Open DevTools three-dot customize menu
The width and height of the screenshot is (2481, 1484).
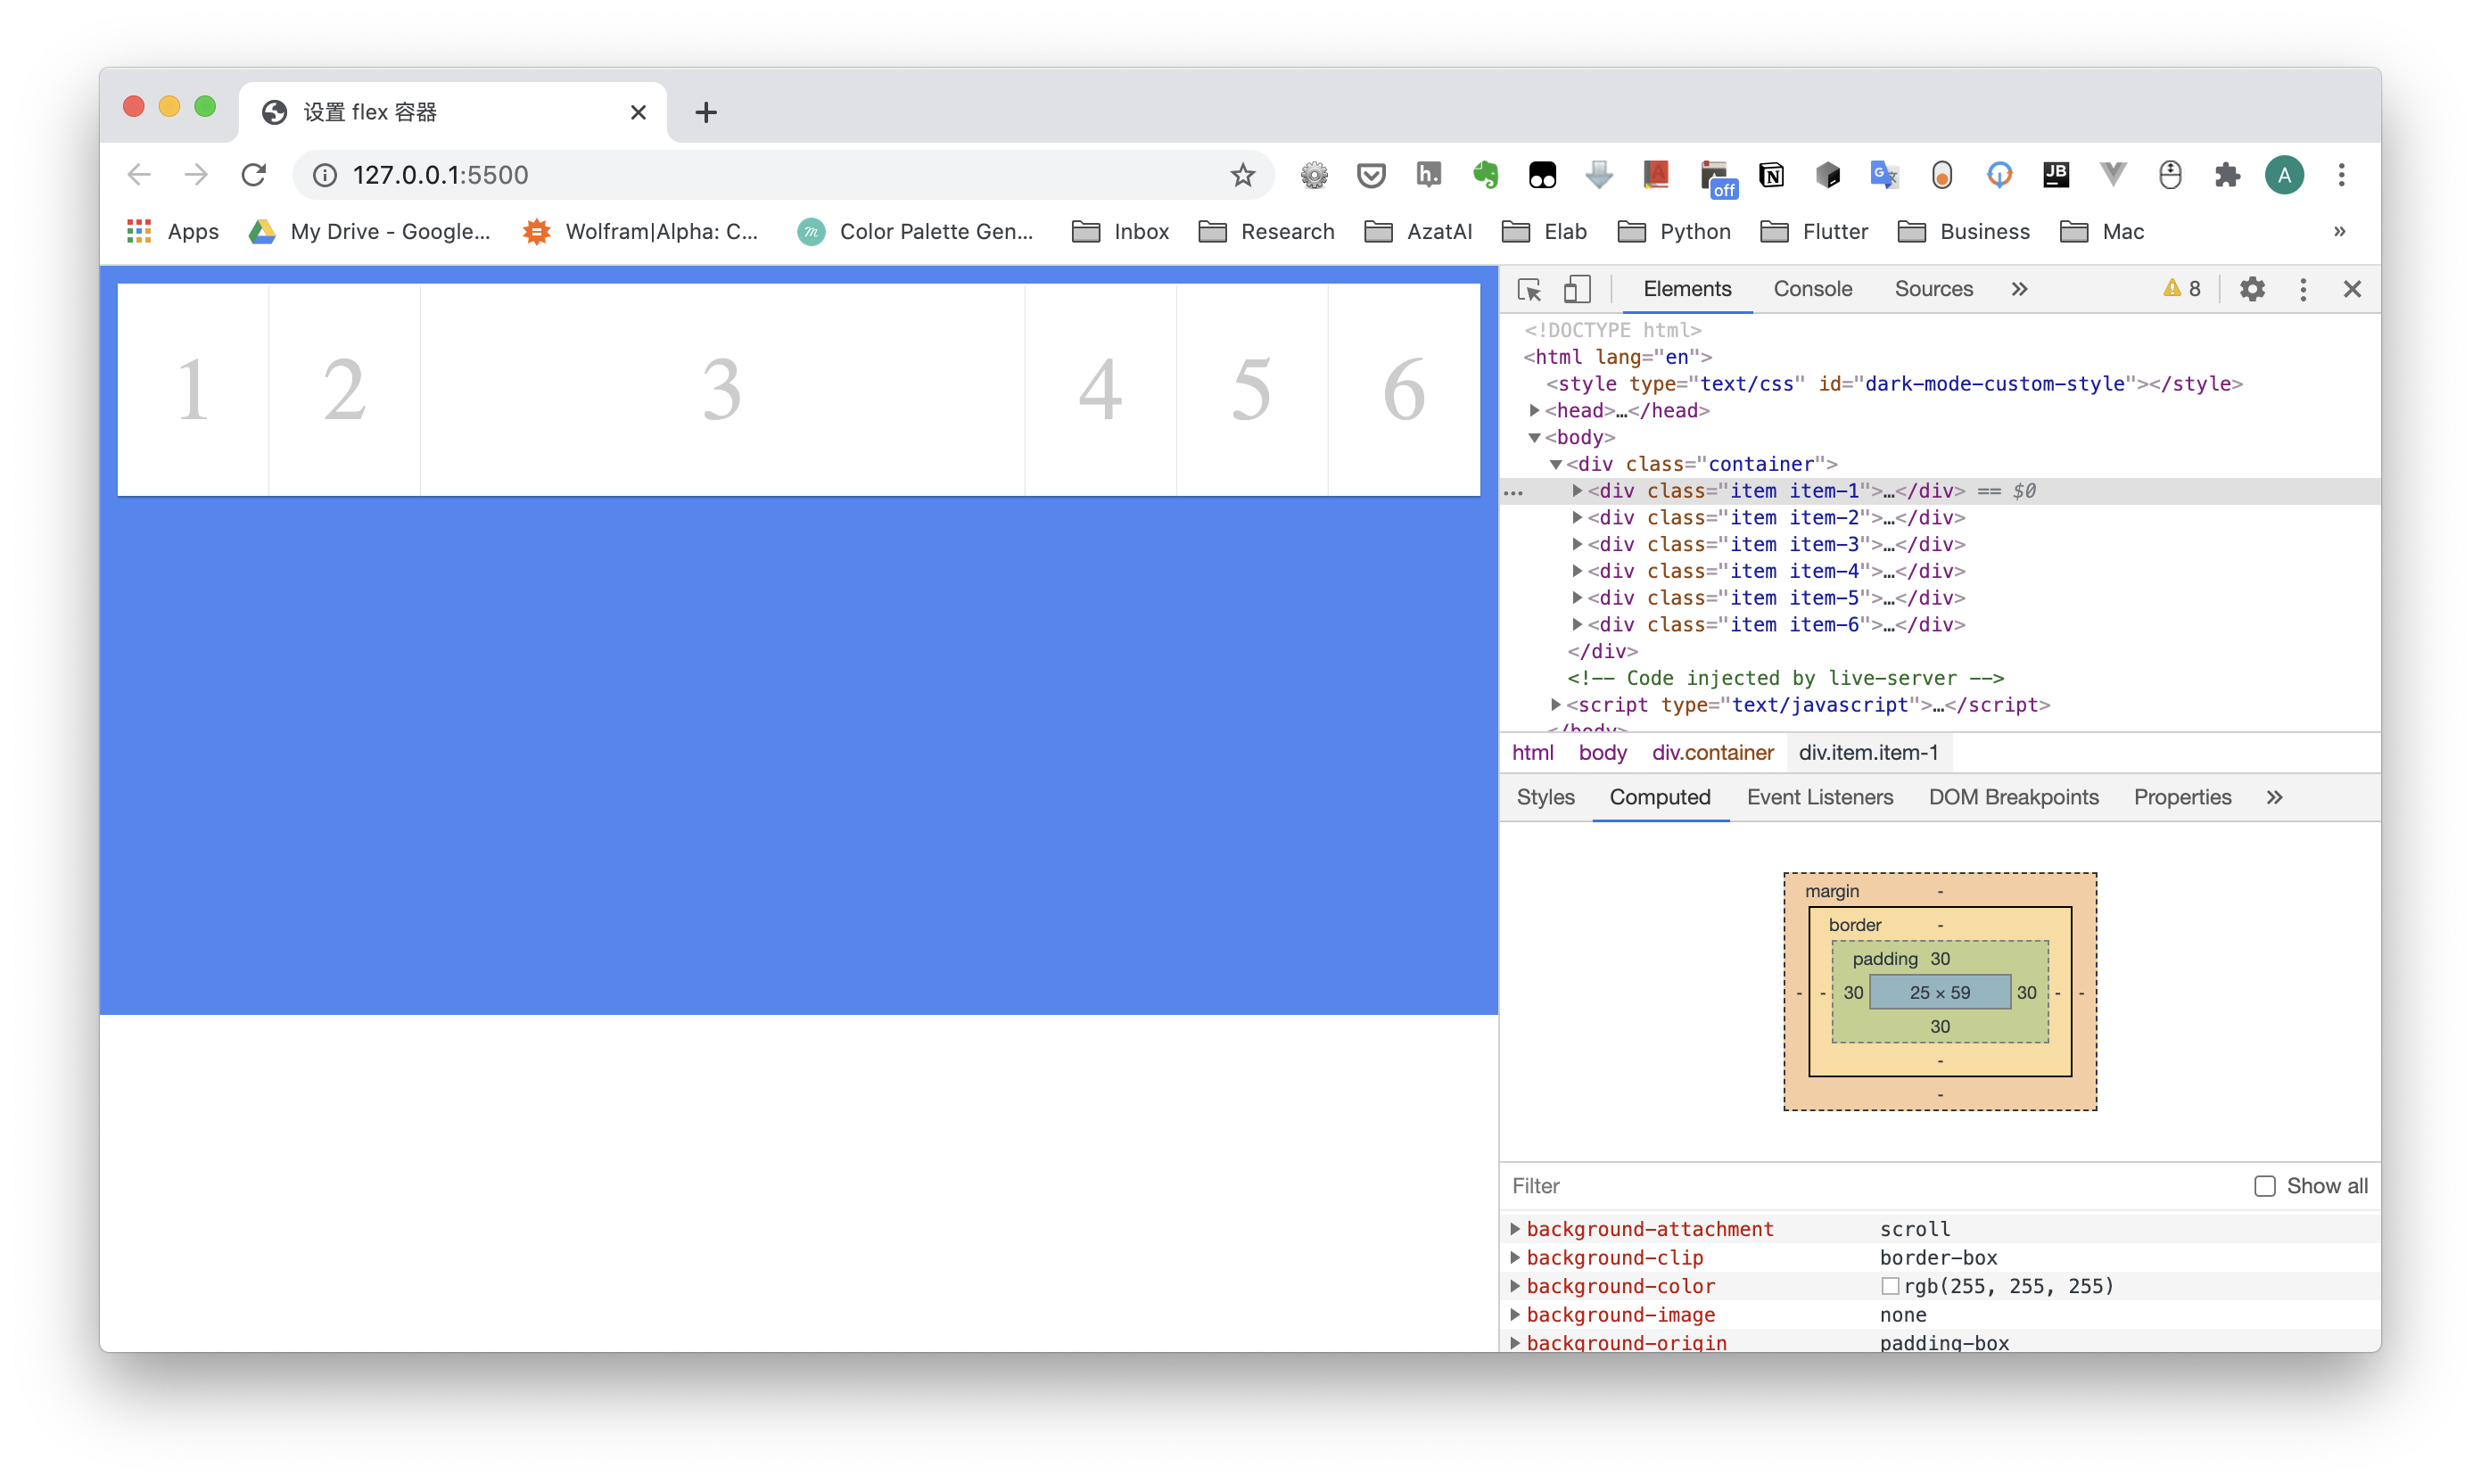[x=2303, y=289]
